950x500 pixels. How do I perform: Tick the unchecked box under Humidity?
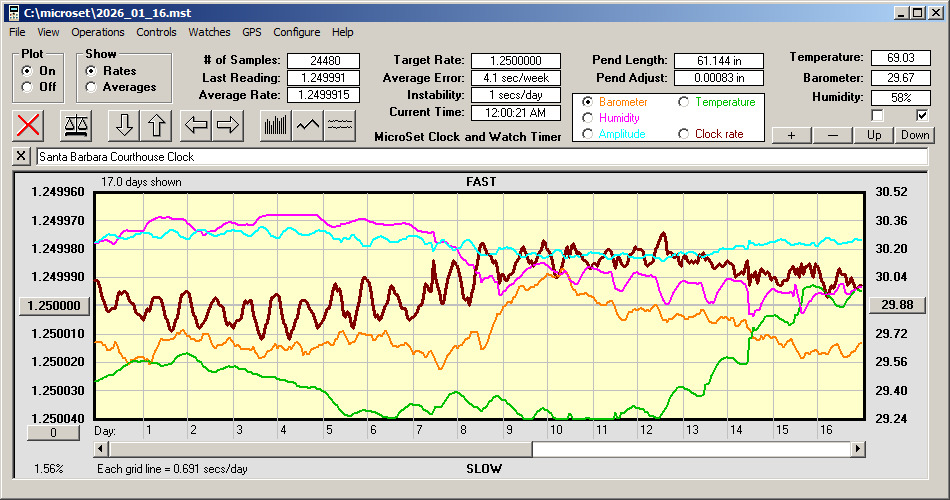point(878,115)
